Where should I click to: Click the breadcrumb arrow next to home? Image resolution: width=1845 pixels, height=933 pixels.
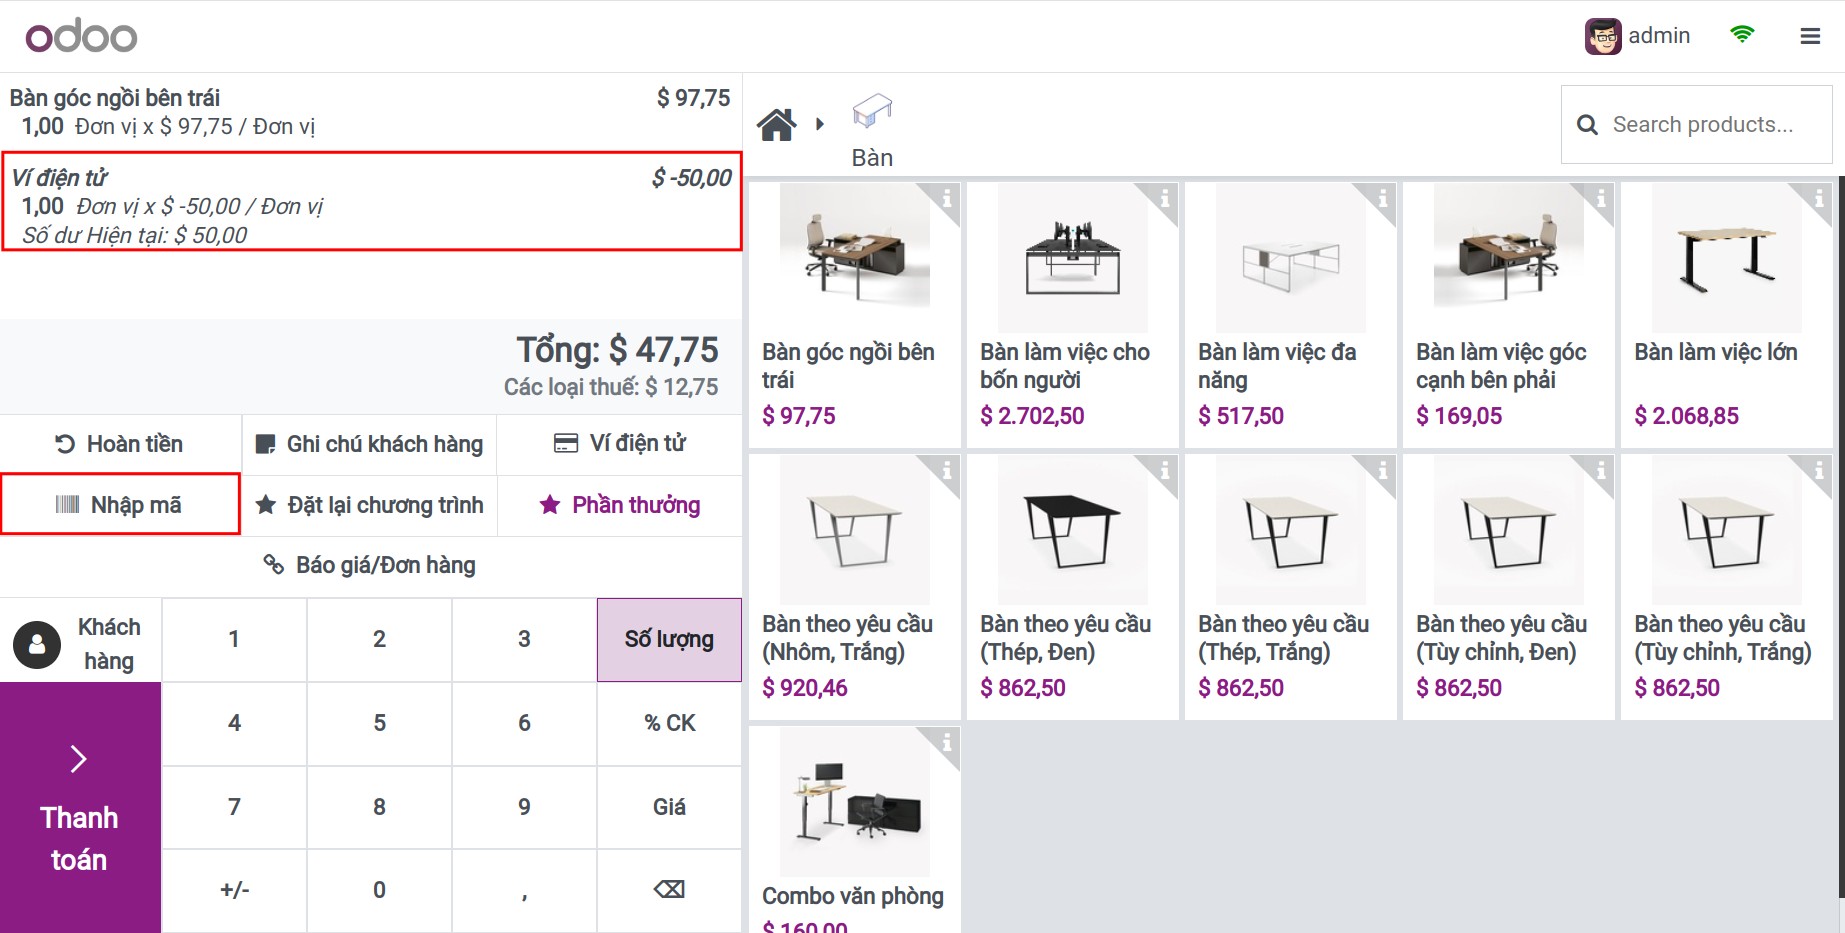pyautogui.click(x=820, y=125)
